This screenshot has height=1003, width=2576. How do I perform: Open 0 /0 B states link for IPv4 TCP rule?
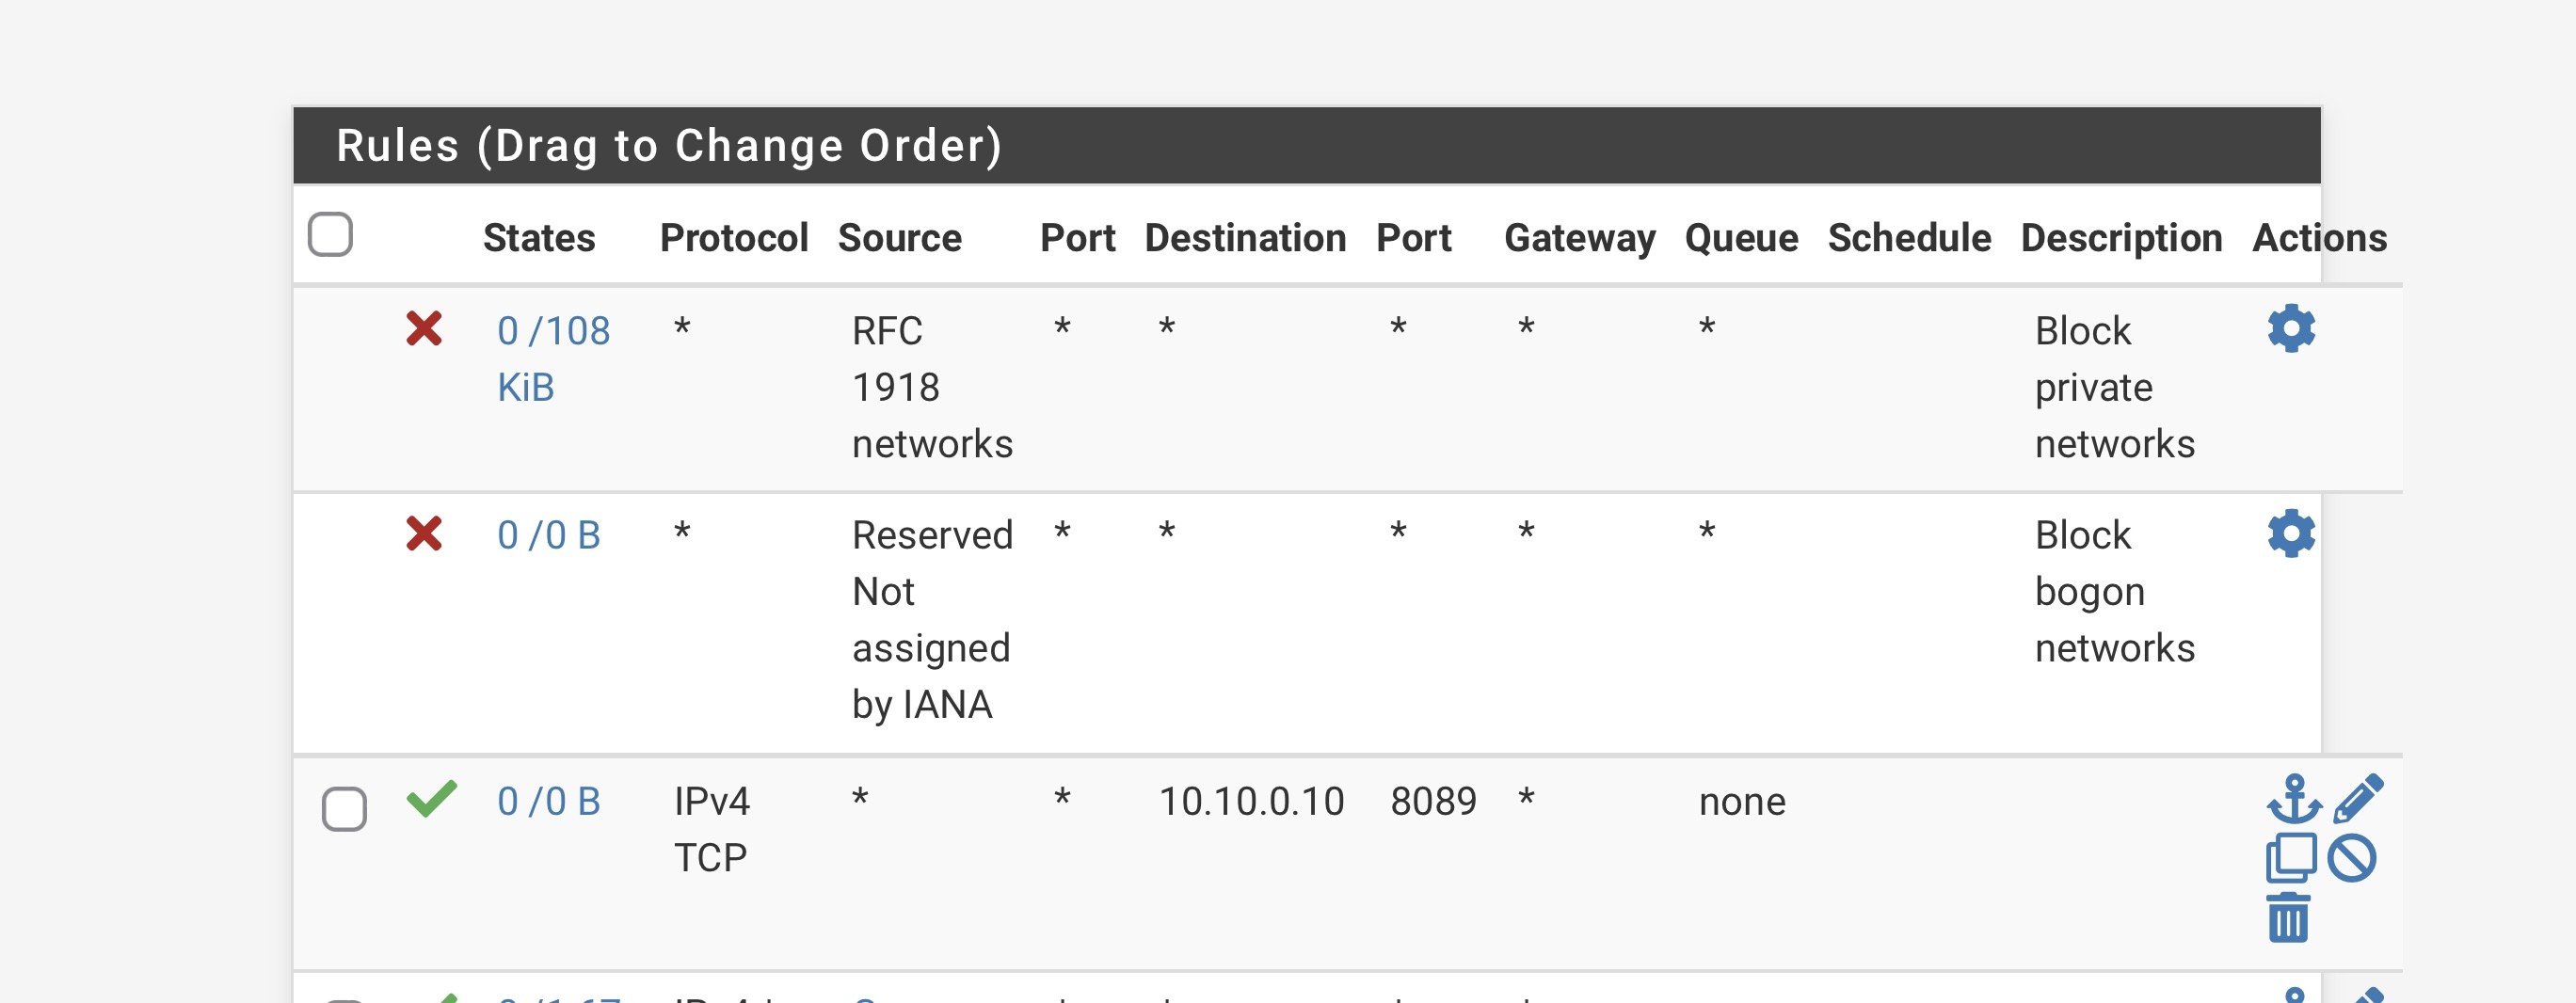(x=549, y=801)
